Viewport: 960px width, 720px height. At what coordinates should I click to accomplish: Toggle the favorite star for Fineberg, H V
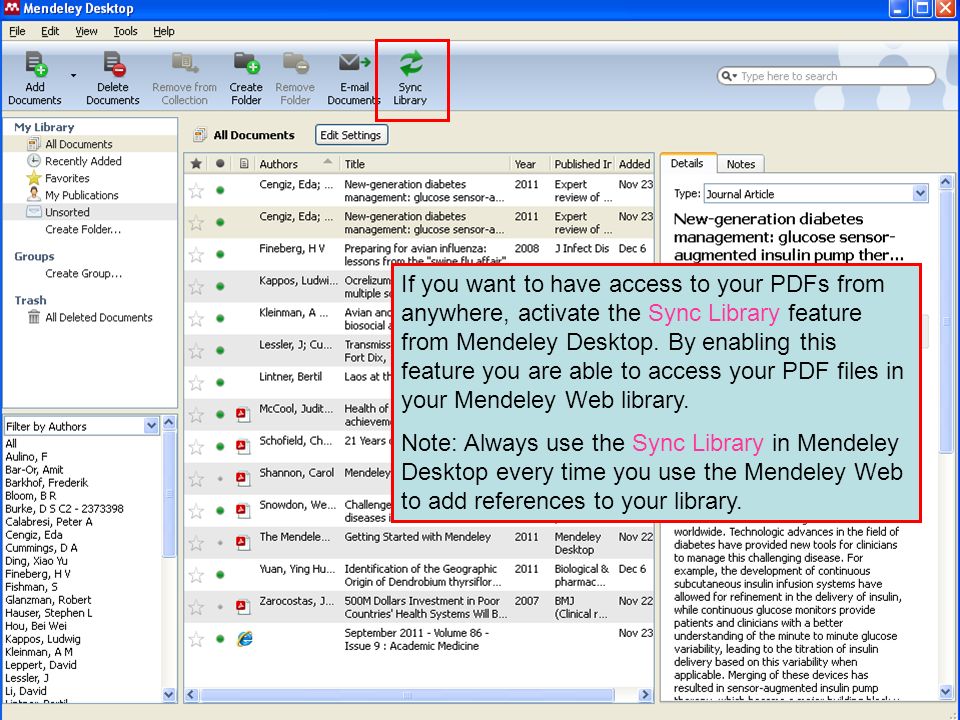196,255
